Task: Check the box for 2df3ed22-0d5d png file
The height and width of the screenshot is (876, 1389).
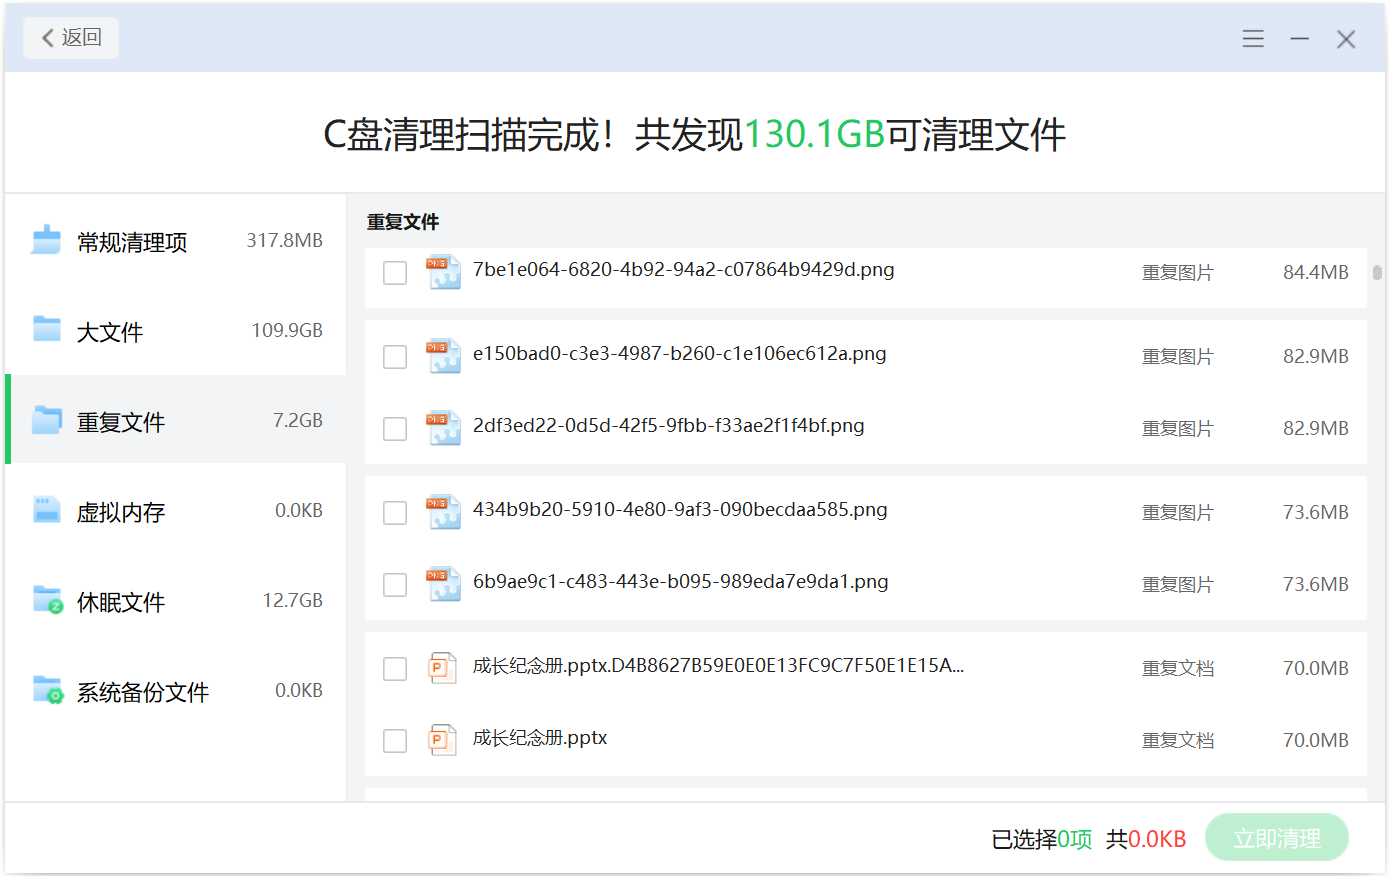Action: coord(395,429)
